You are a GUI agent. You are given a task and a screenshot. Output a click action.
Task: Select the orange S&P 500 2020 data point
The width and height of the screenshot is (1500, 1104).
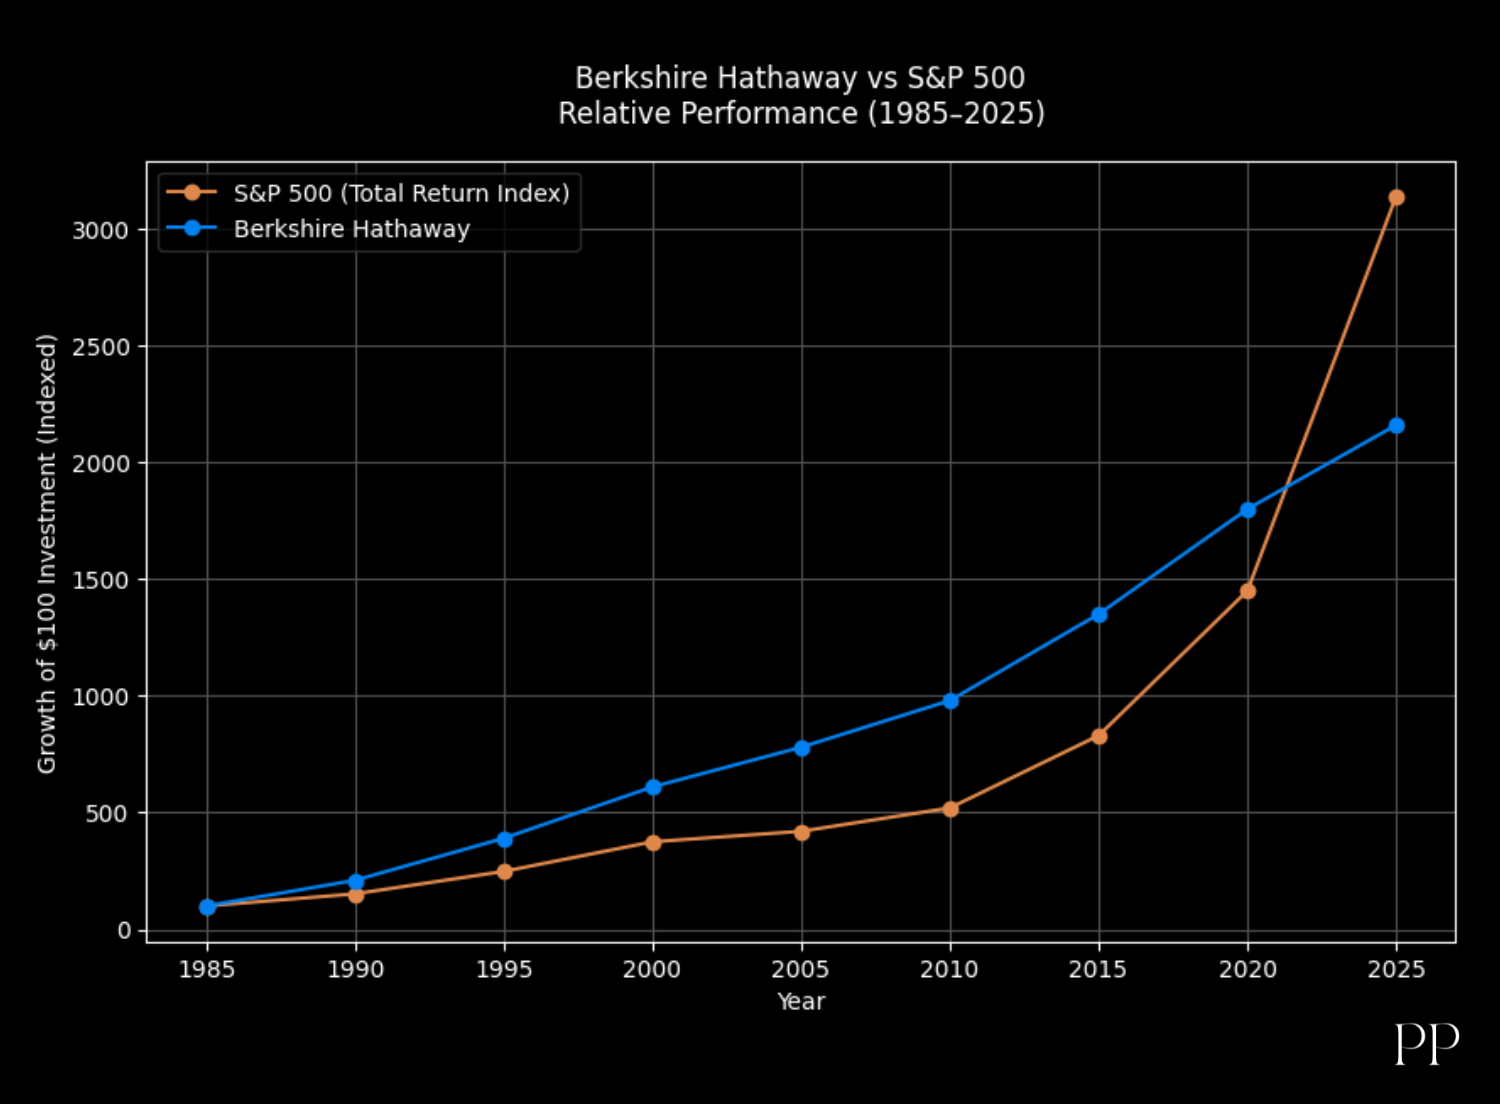tap(1247, 591)
